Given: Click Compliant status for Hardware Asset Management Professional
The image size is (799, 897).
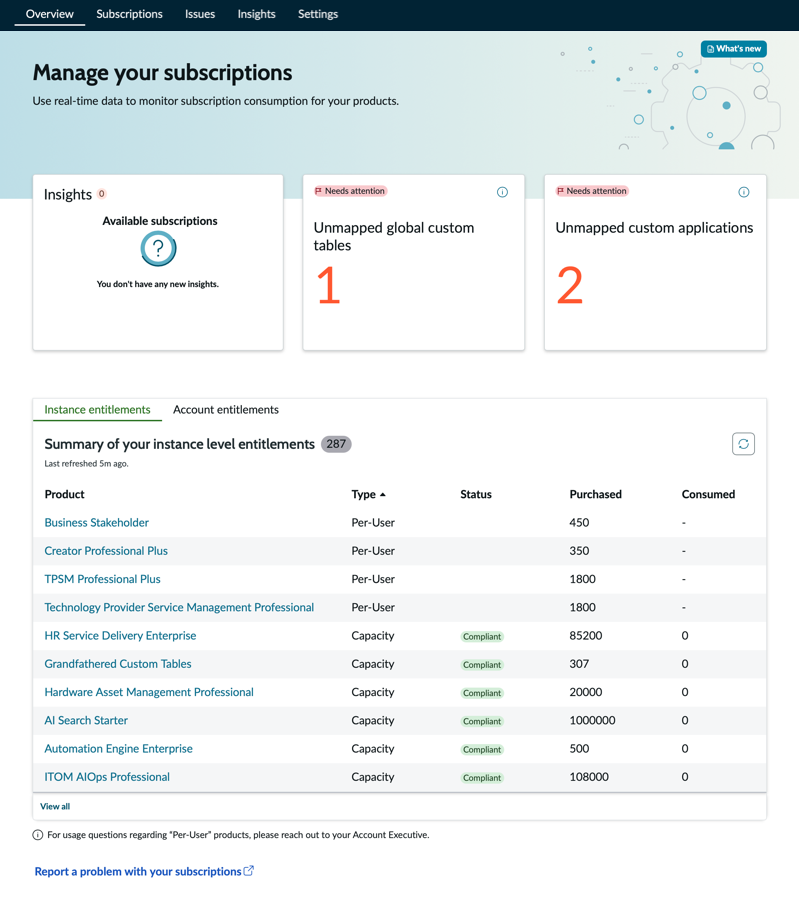Looking at the screenshot, I should [482, 693].
